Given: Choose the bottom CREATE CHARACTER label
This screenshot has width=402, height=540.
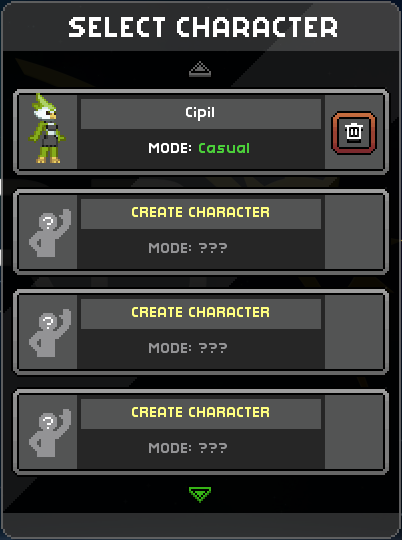Looking at the screenshot, I should click(x=200, y=412).
